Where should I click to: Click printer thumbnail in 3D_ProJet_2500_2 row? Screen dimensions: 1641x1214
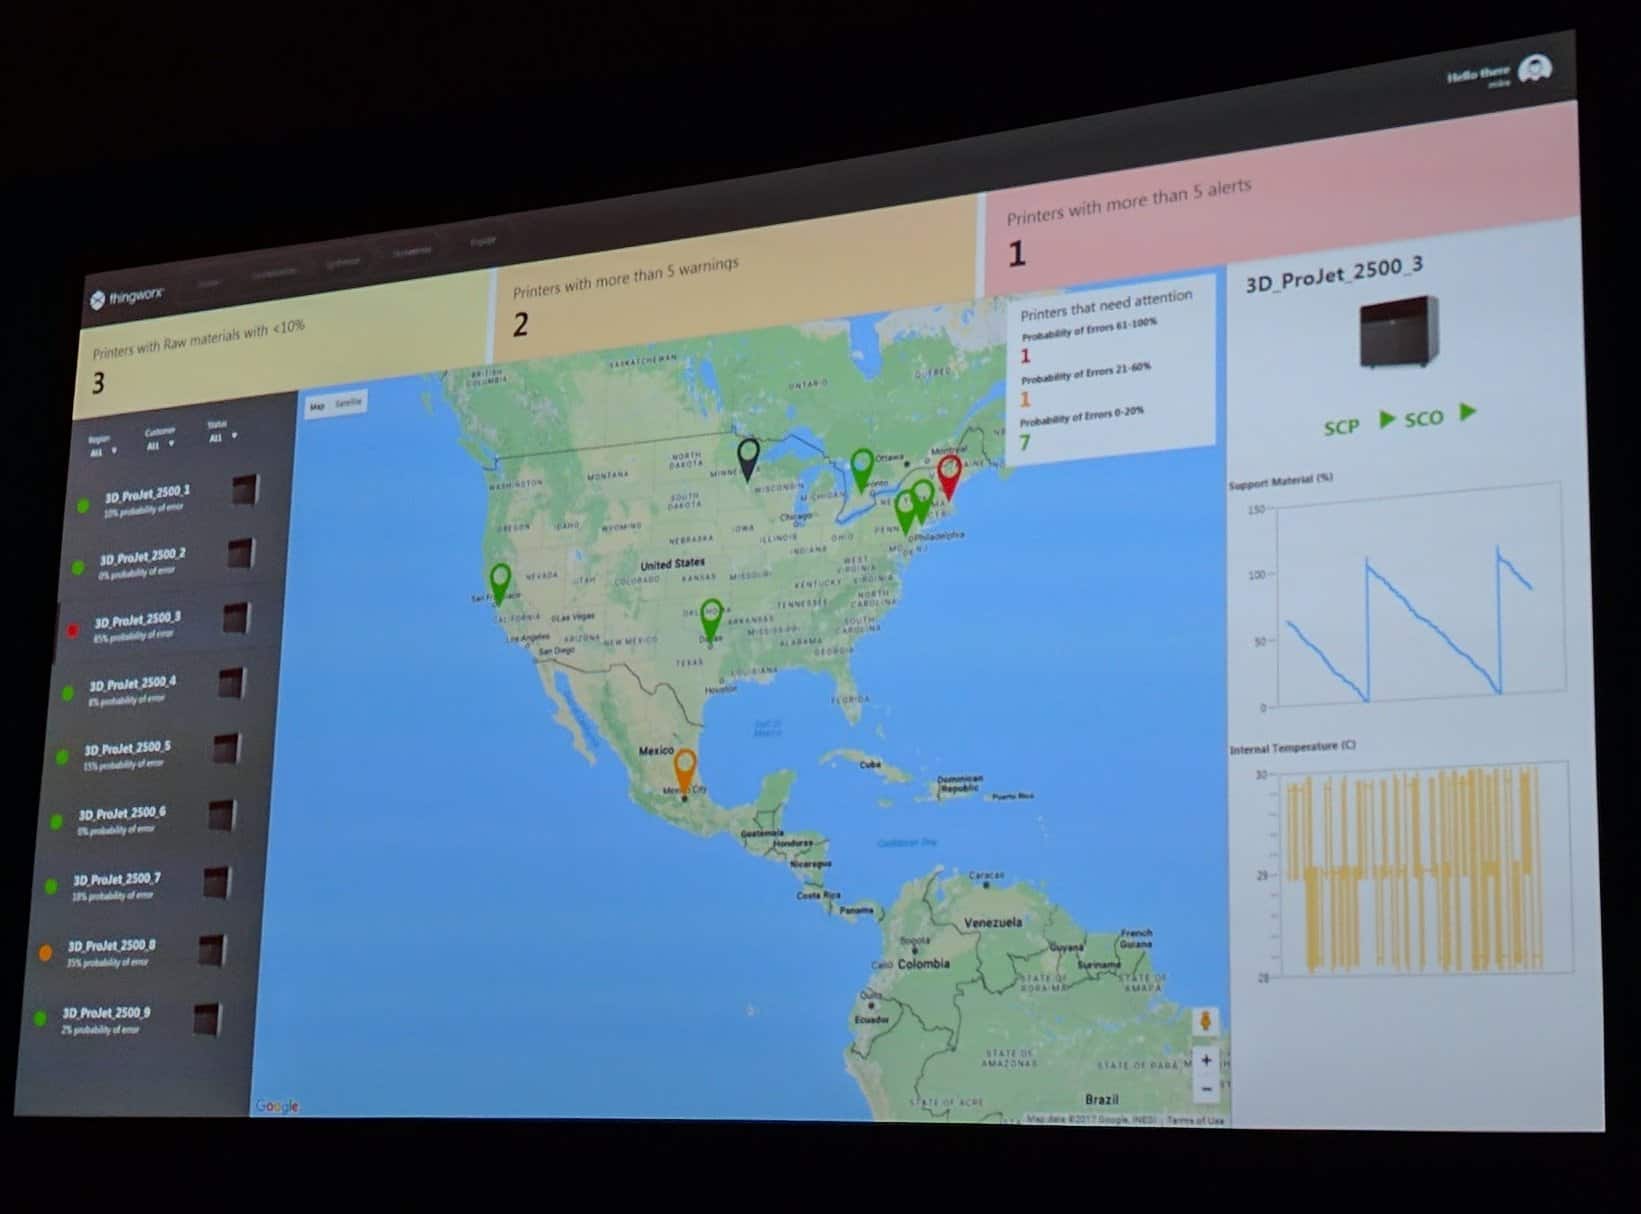tap(241, 554)
